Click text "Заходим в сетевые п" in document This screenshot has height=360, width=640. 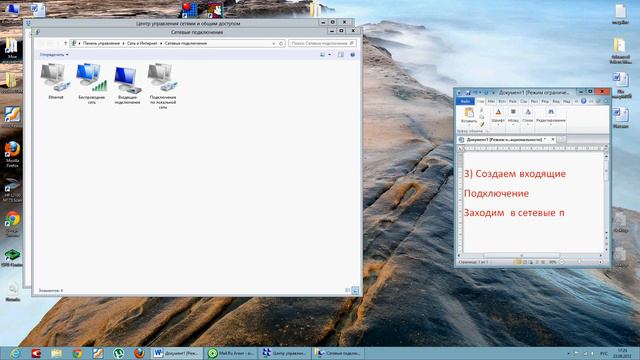coord(514,213)
